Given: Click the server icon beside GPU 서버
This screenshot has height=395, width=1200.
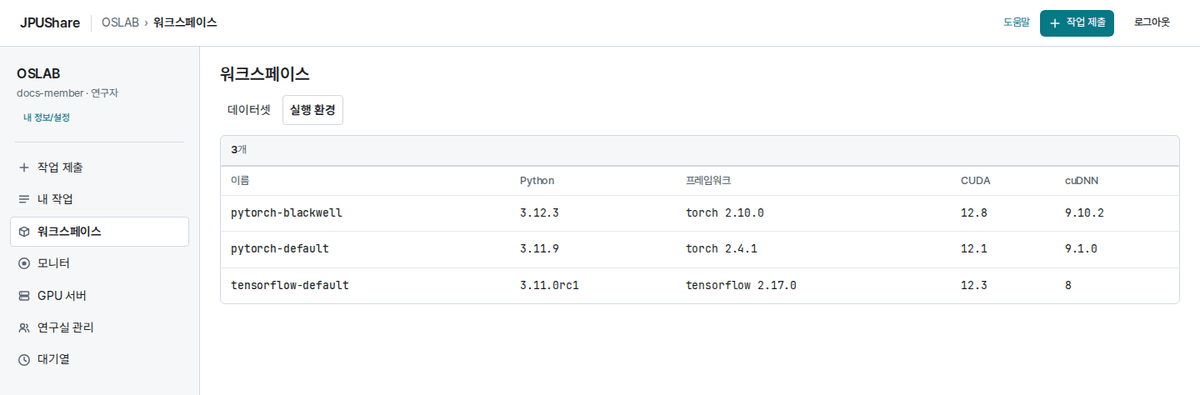Looking at the screenshot, I should coord(24,295).
